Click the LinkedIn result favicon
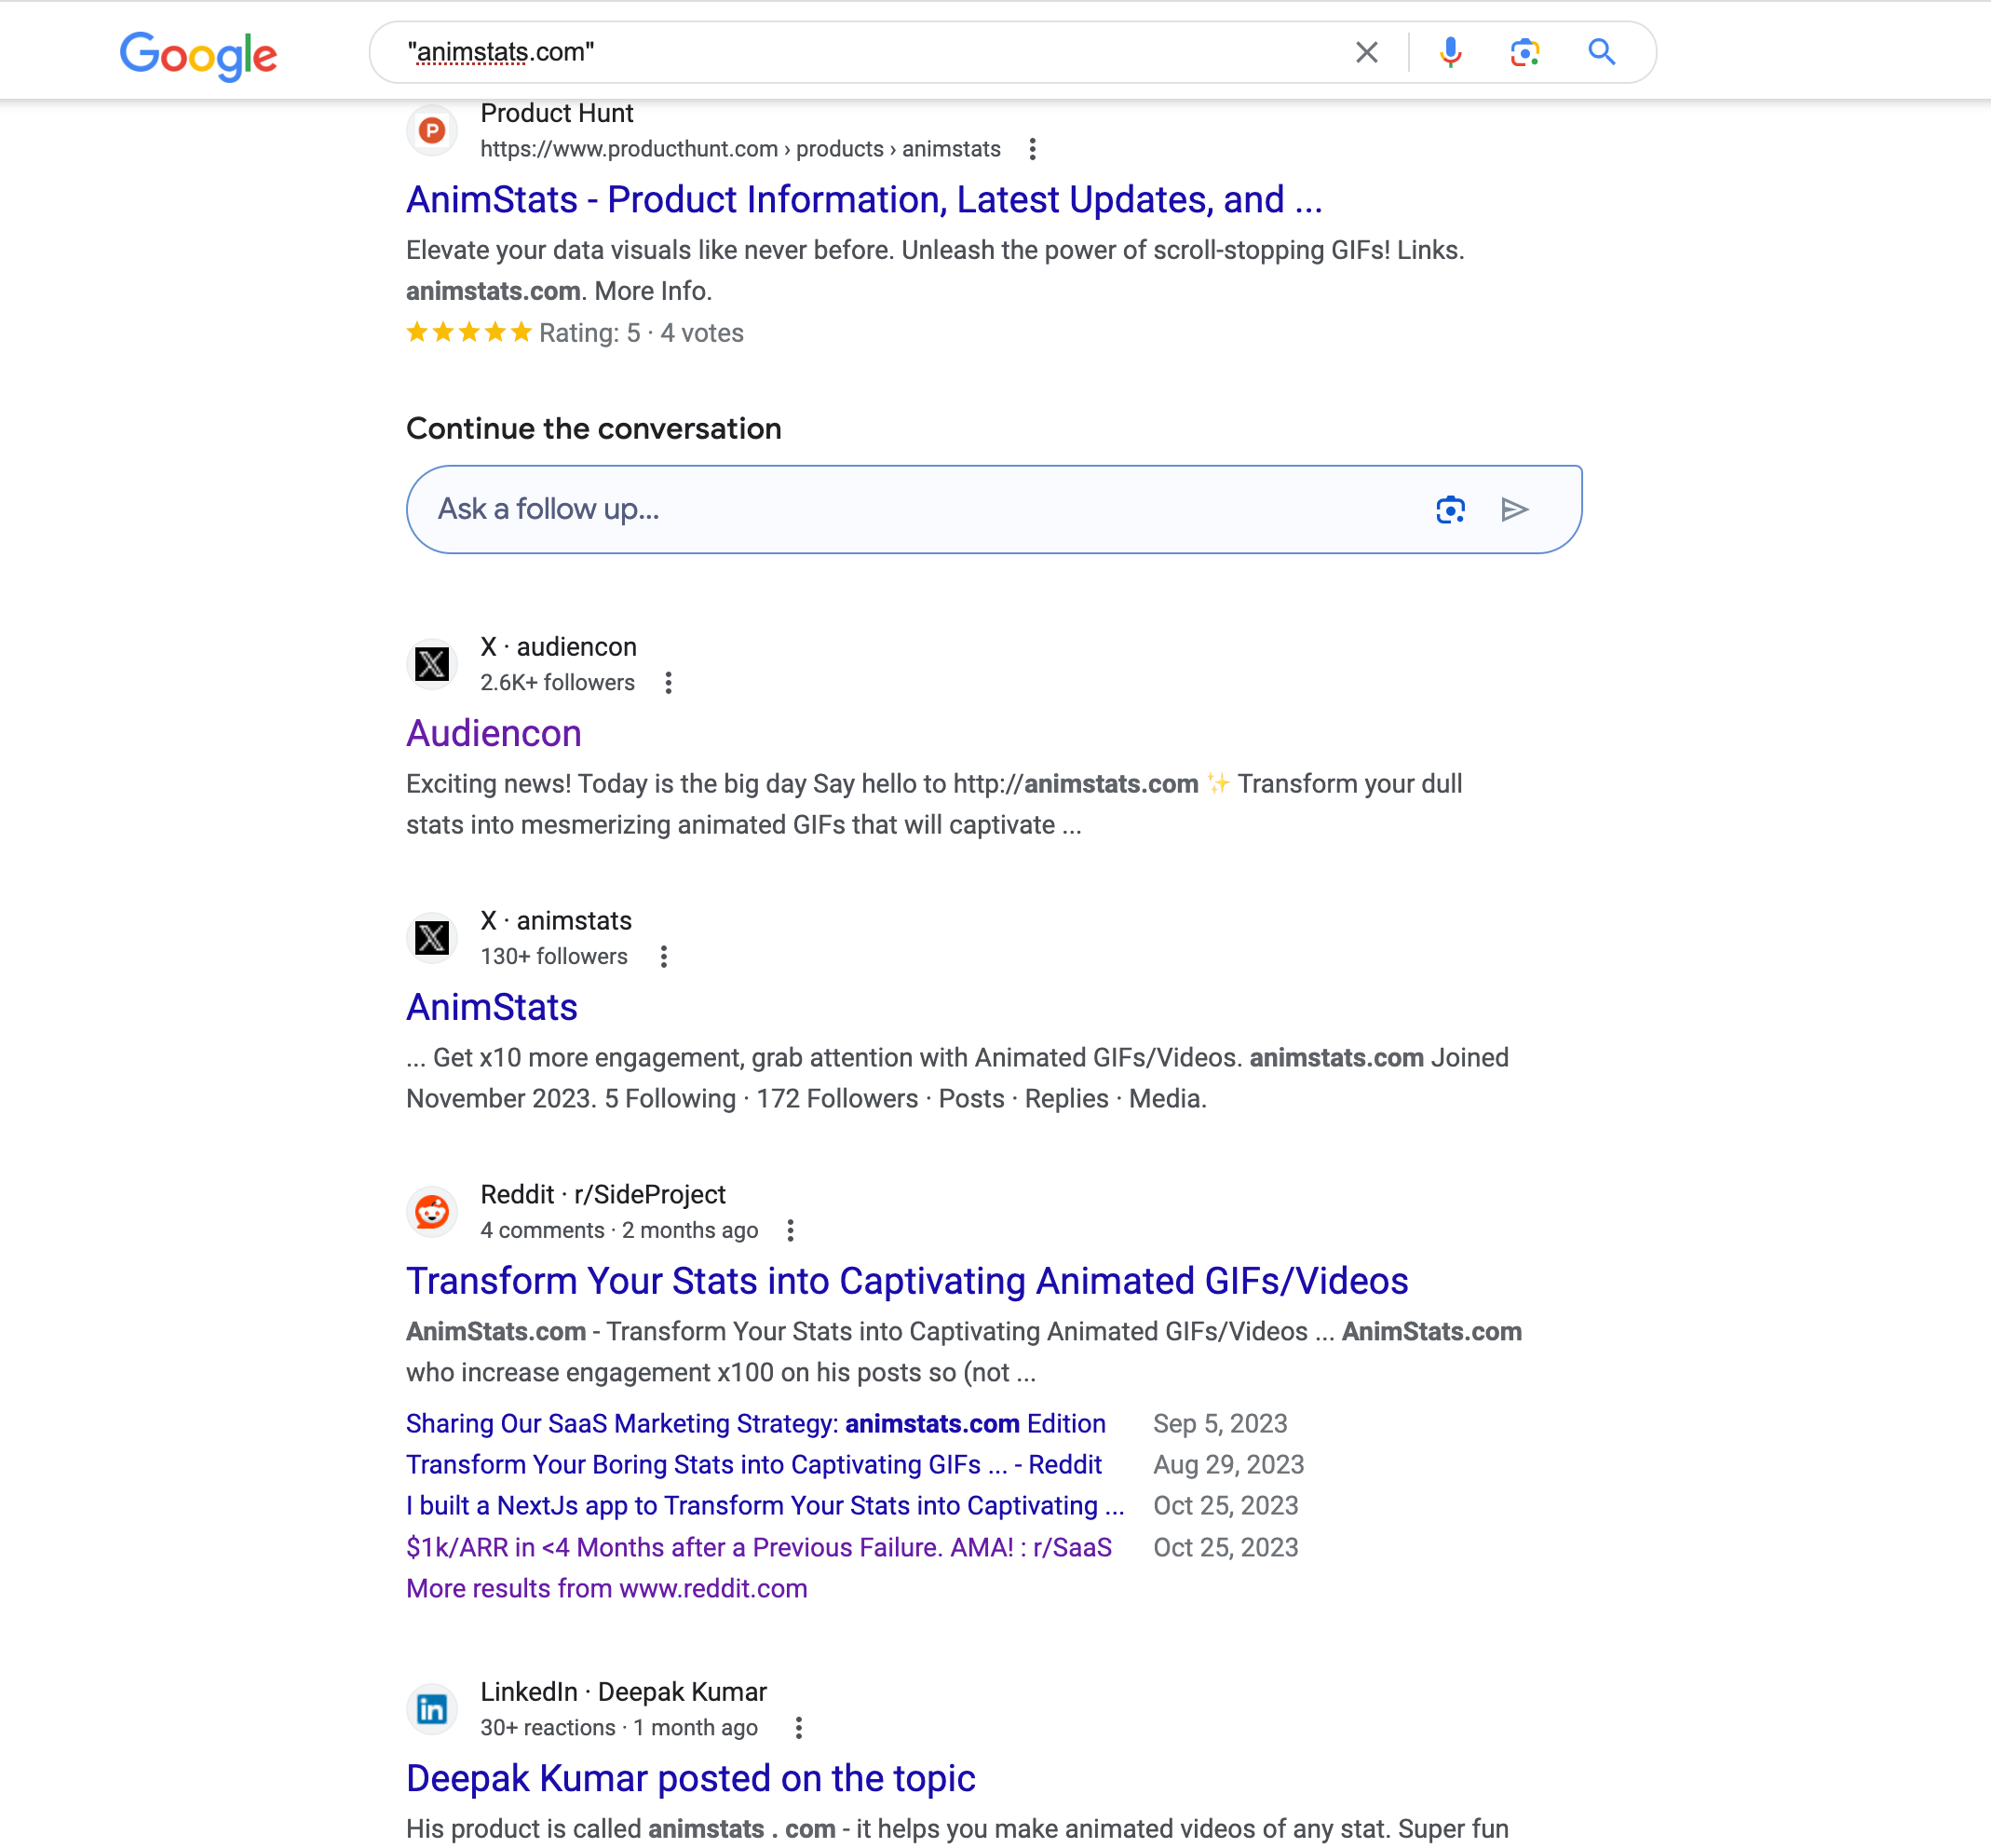 pyautogui.click(x=432, y=1709)
